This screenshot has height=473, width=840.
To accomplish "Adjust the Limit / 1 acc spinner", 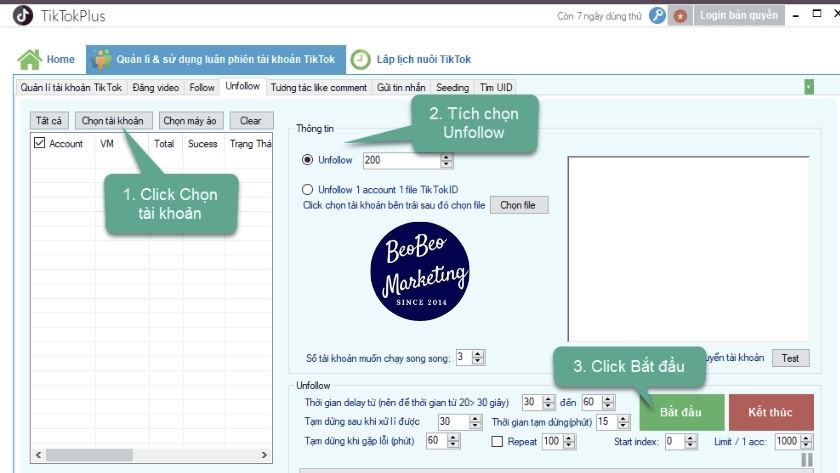I will point(806,441).
